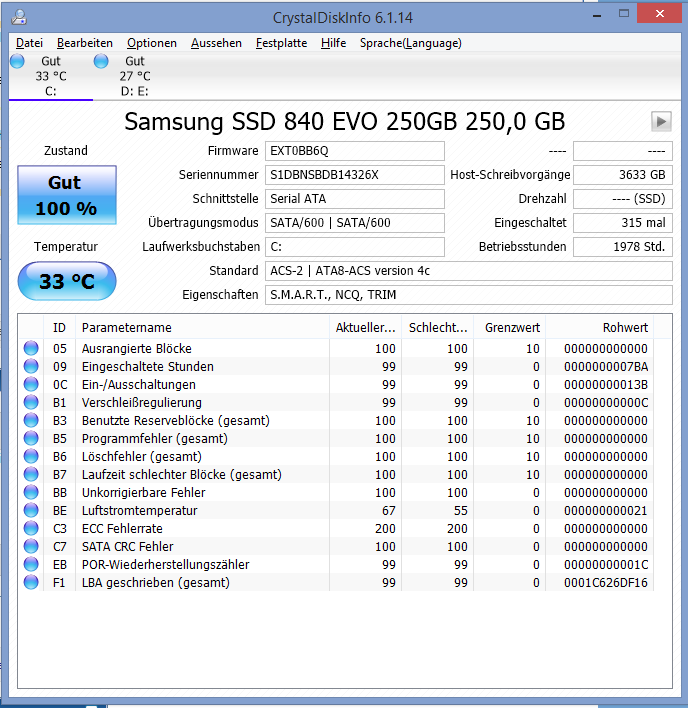
Task: Click the Rohwert column header
Action: (x=600, y=327)
